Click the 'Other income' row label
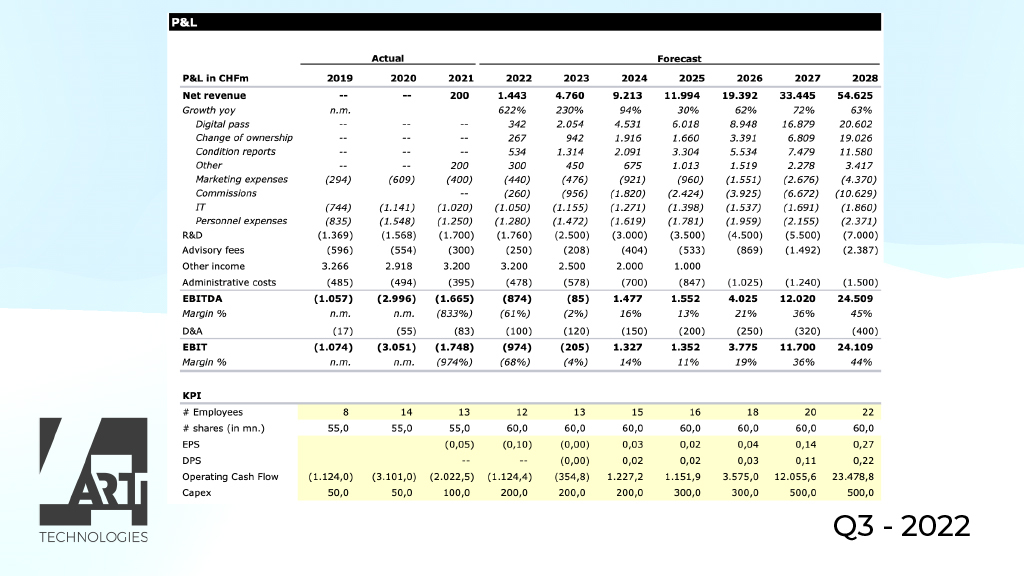The image size is (1024, 576). pyautogui.click(x=214, y=266)
